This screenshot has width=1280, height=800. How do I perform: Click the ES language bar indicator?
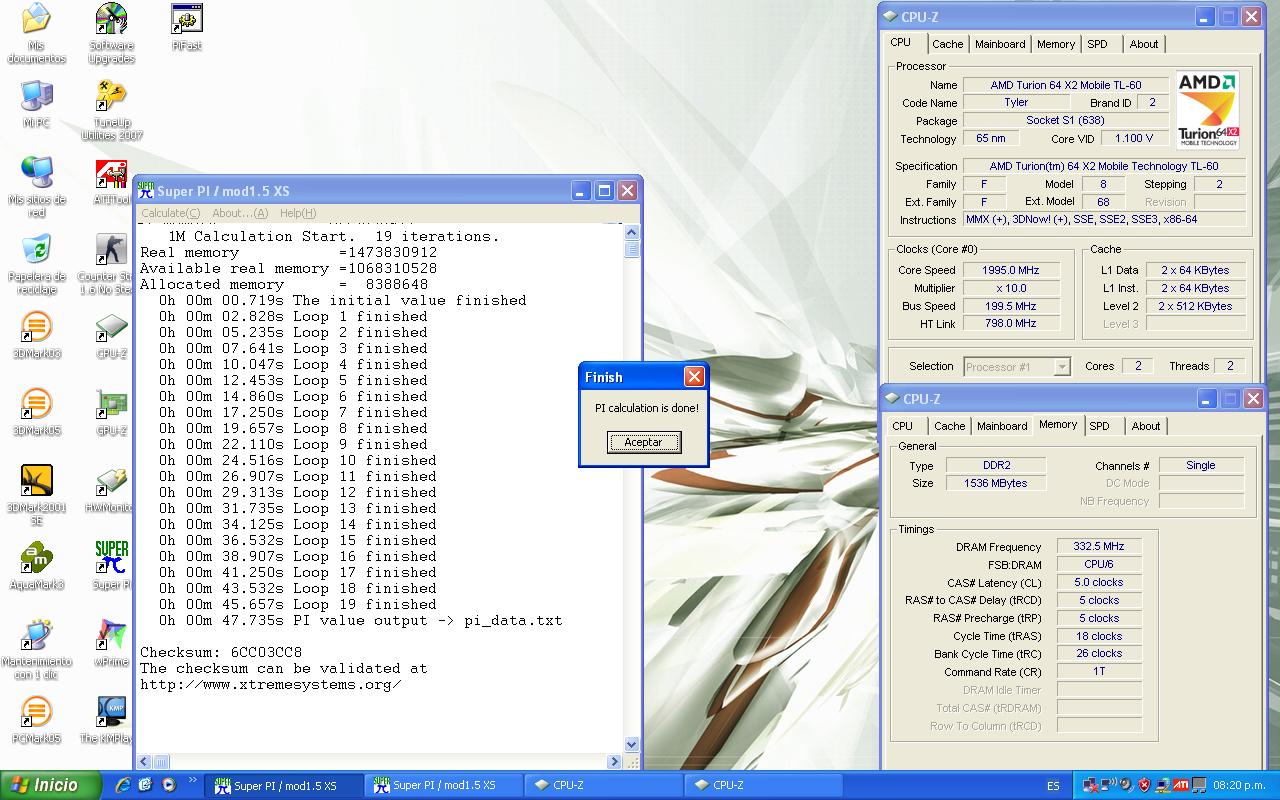[x=1053, y=786]
